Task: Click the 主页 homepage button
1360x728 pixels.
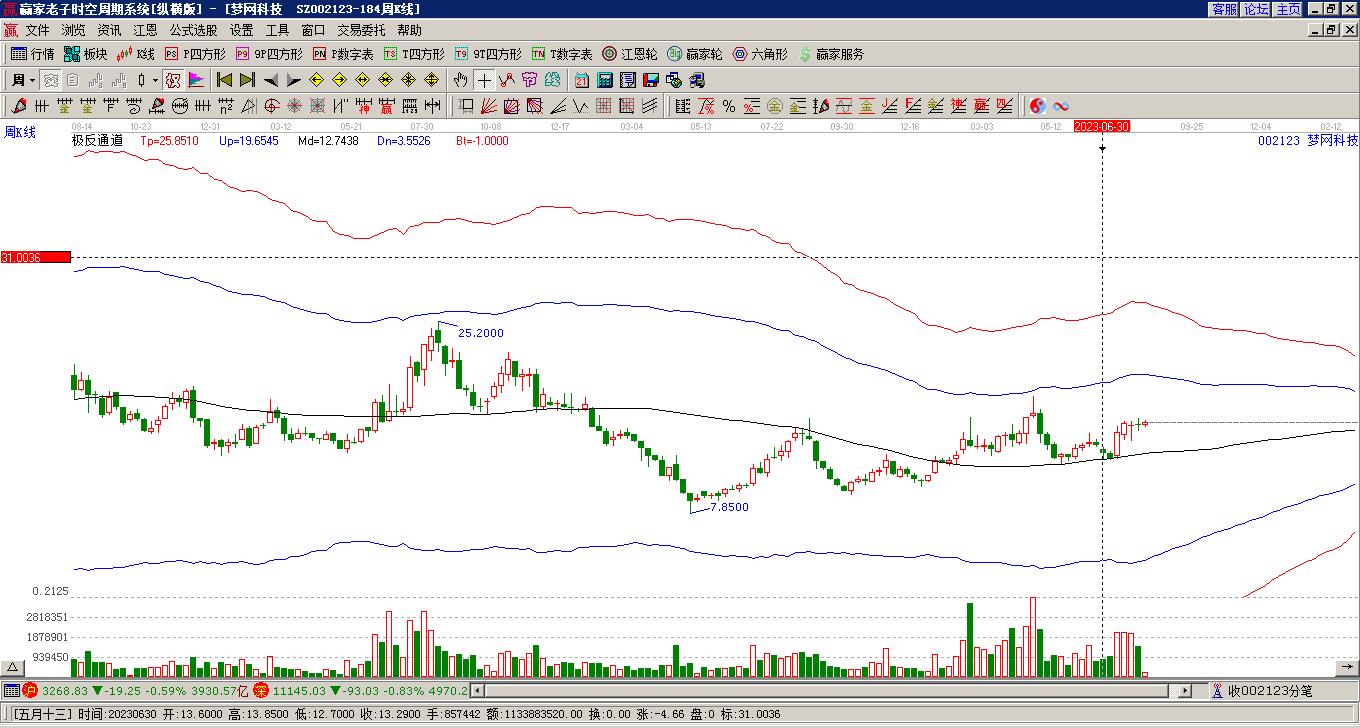Action: [1288, 9]
